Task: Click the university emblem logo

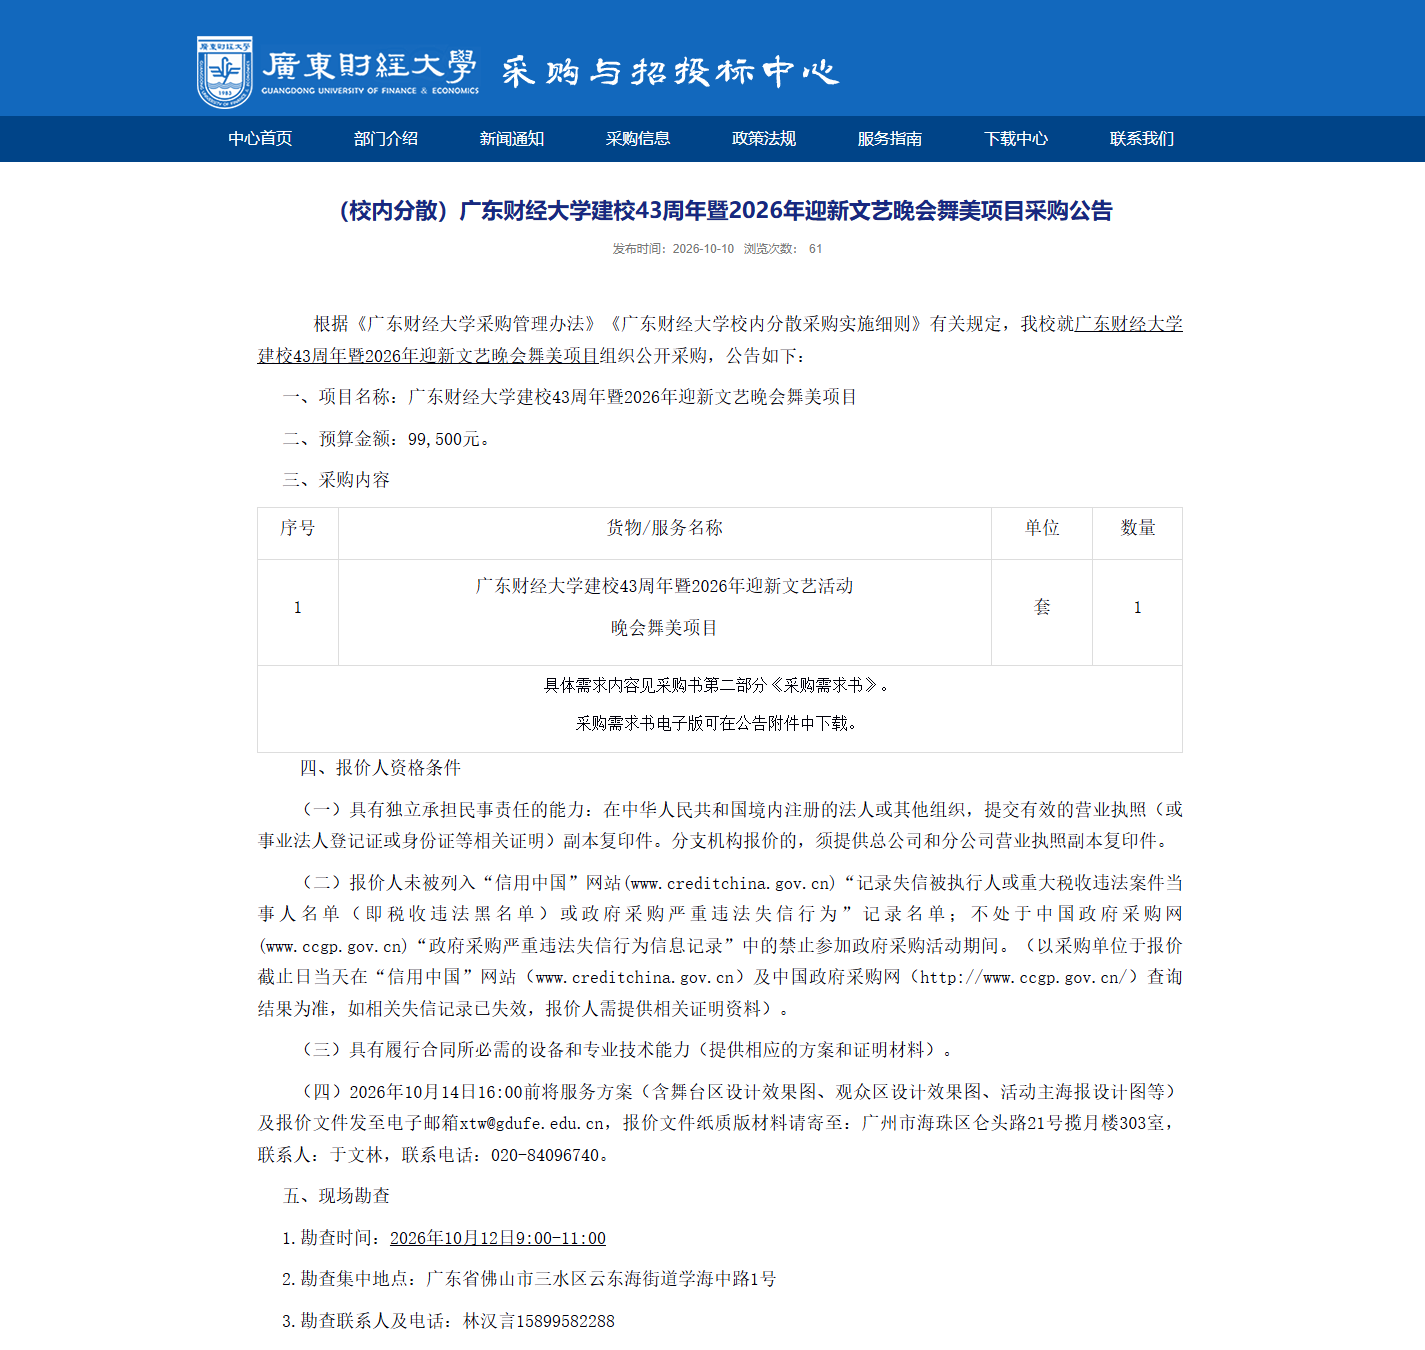Action: click(x=224, y=72)
